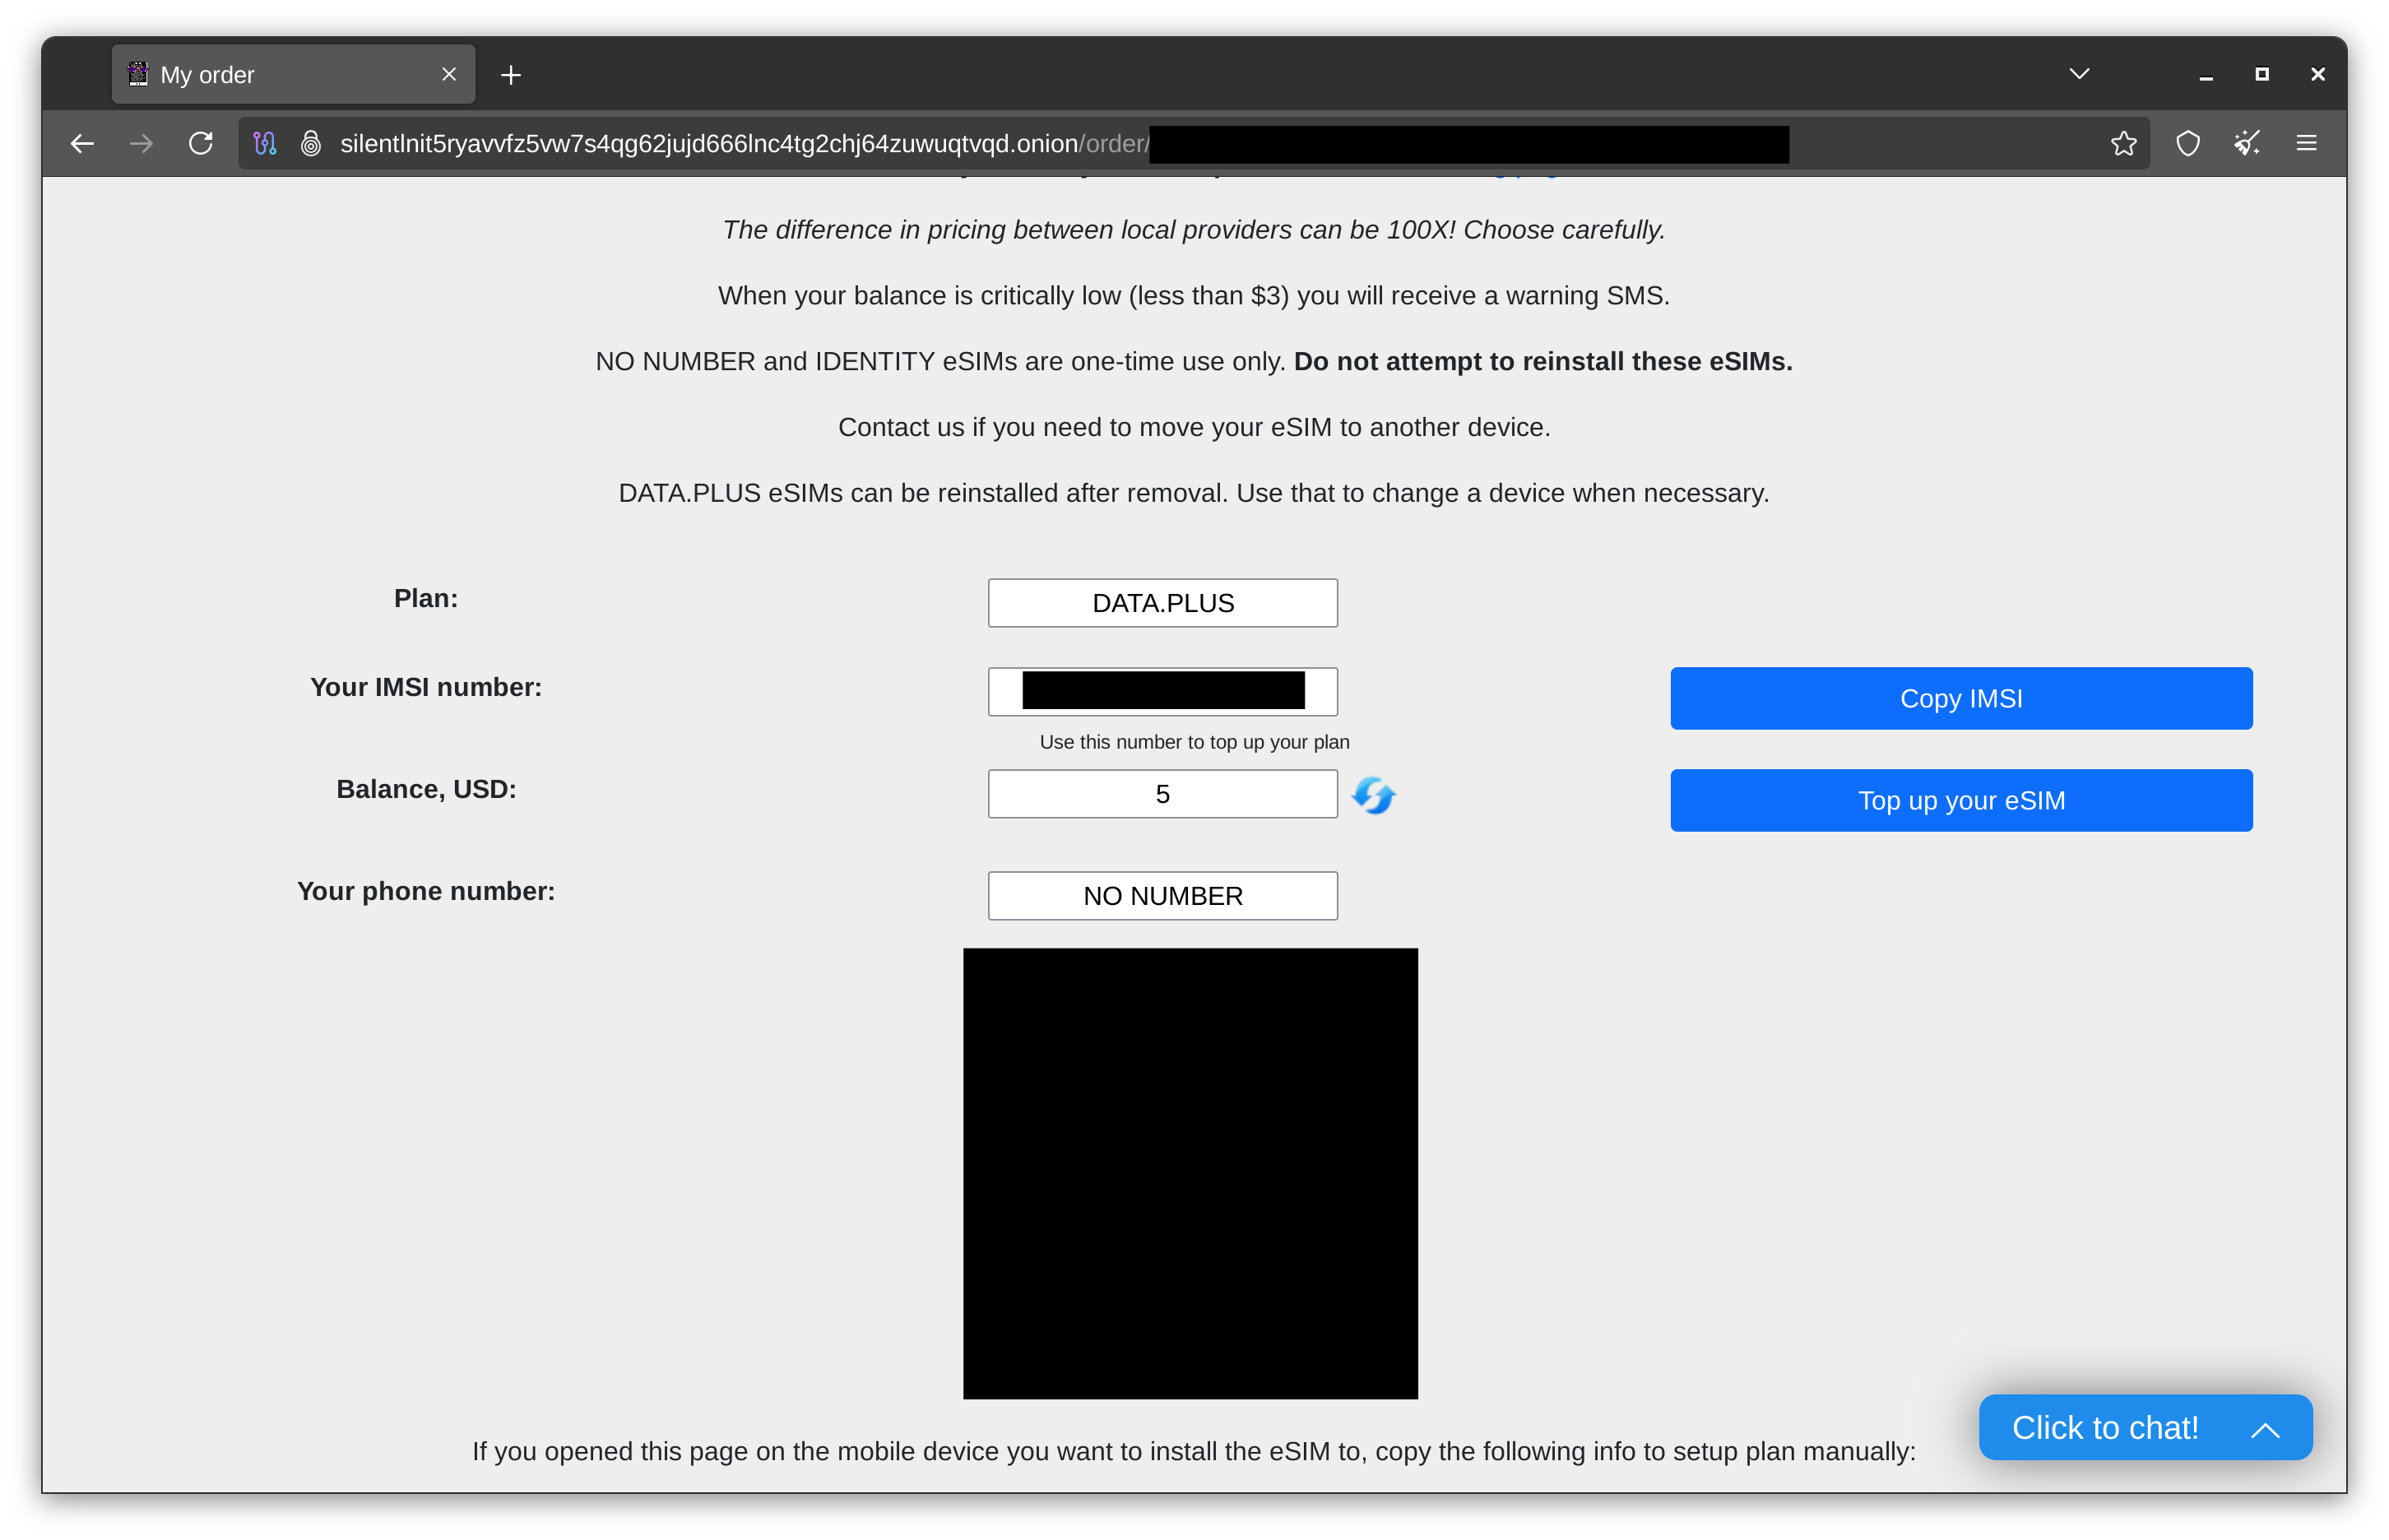Open the hamburger application menu
Viewport: 2389px width, 1540px height.
[x=2306, y=144]
